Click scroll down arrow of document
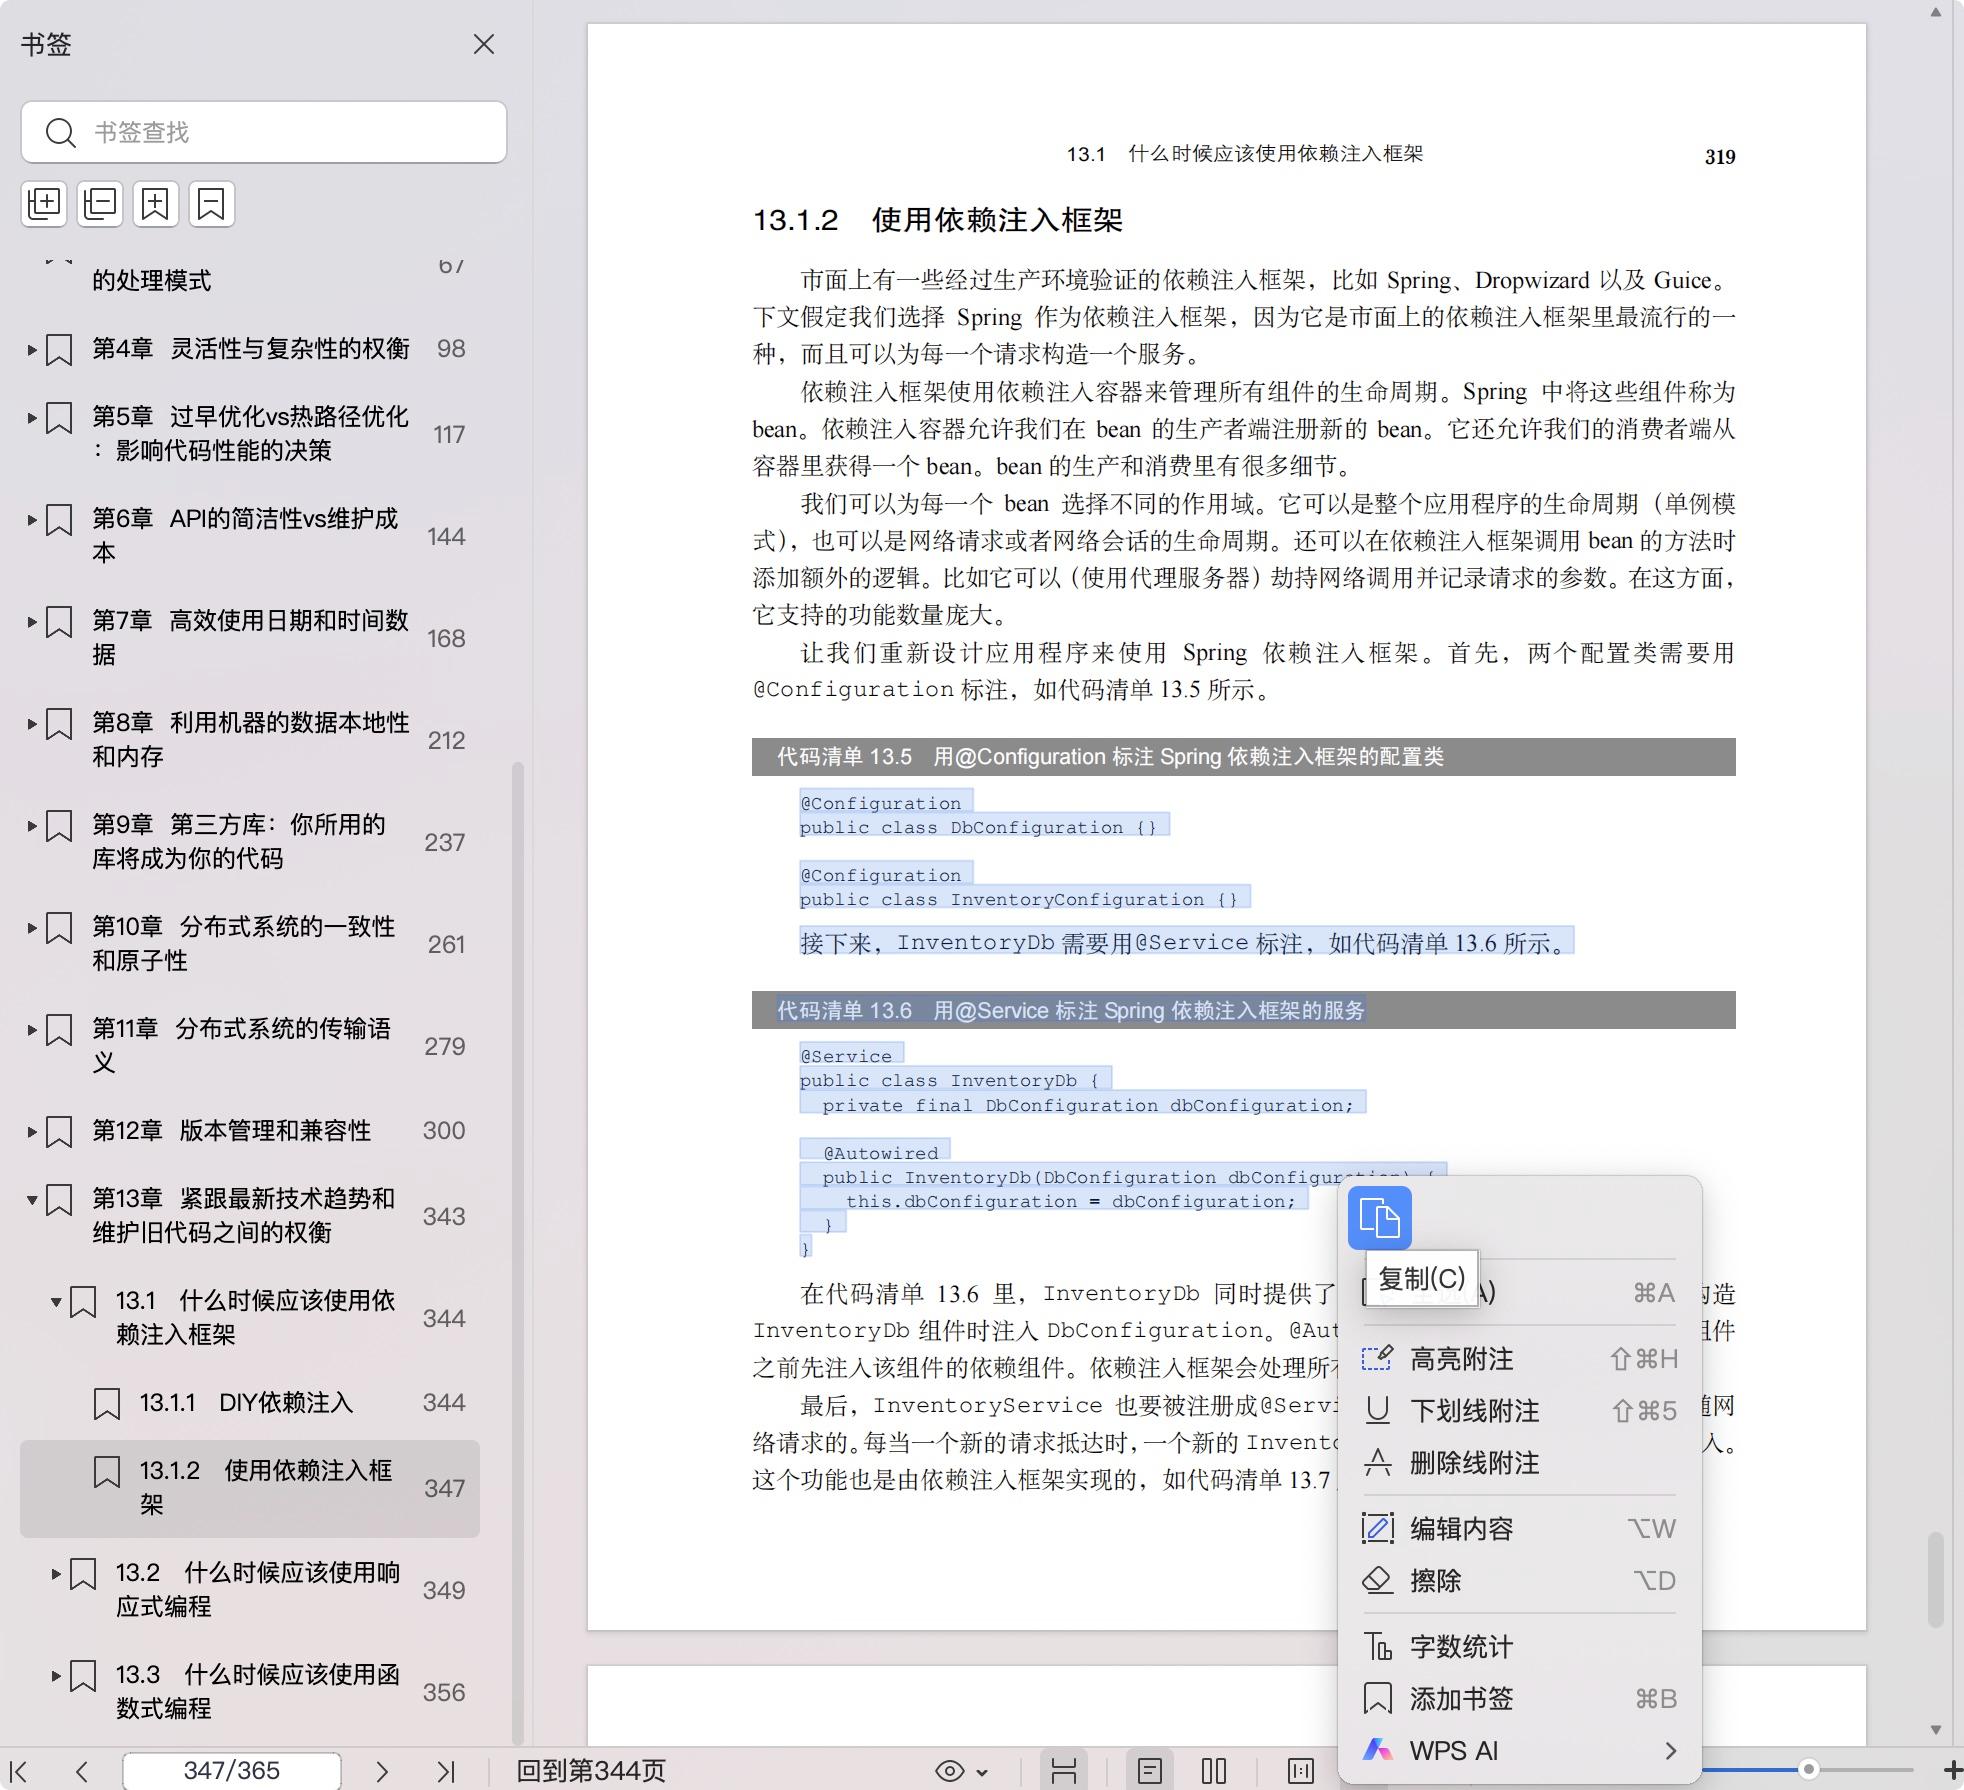Screen dimensions: 1964x1790 [1935, 1729]
